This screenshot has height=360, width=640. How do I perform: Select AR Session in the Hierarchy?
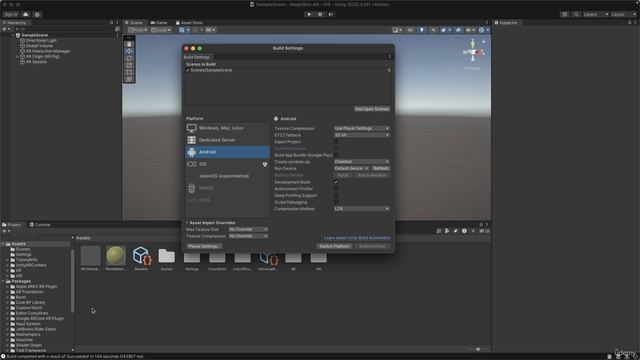[x=36, y=62]
